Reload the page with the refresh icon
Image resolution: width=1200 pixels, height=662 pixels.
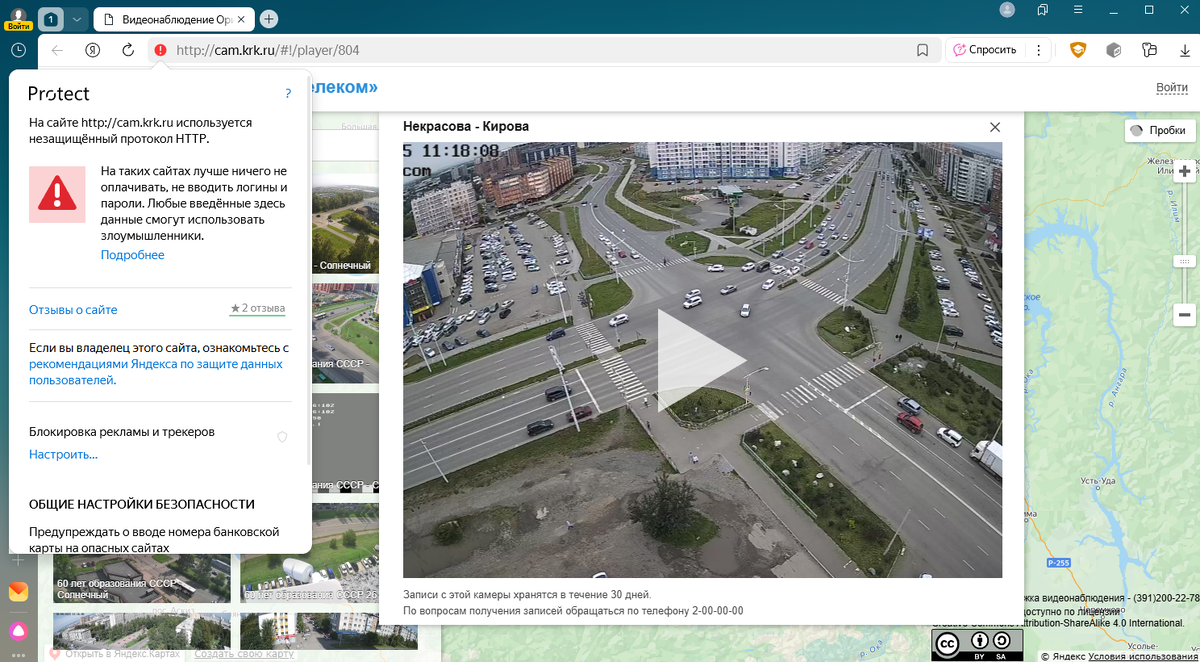click(x=127, y=48)
